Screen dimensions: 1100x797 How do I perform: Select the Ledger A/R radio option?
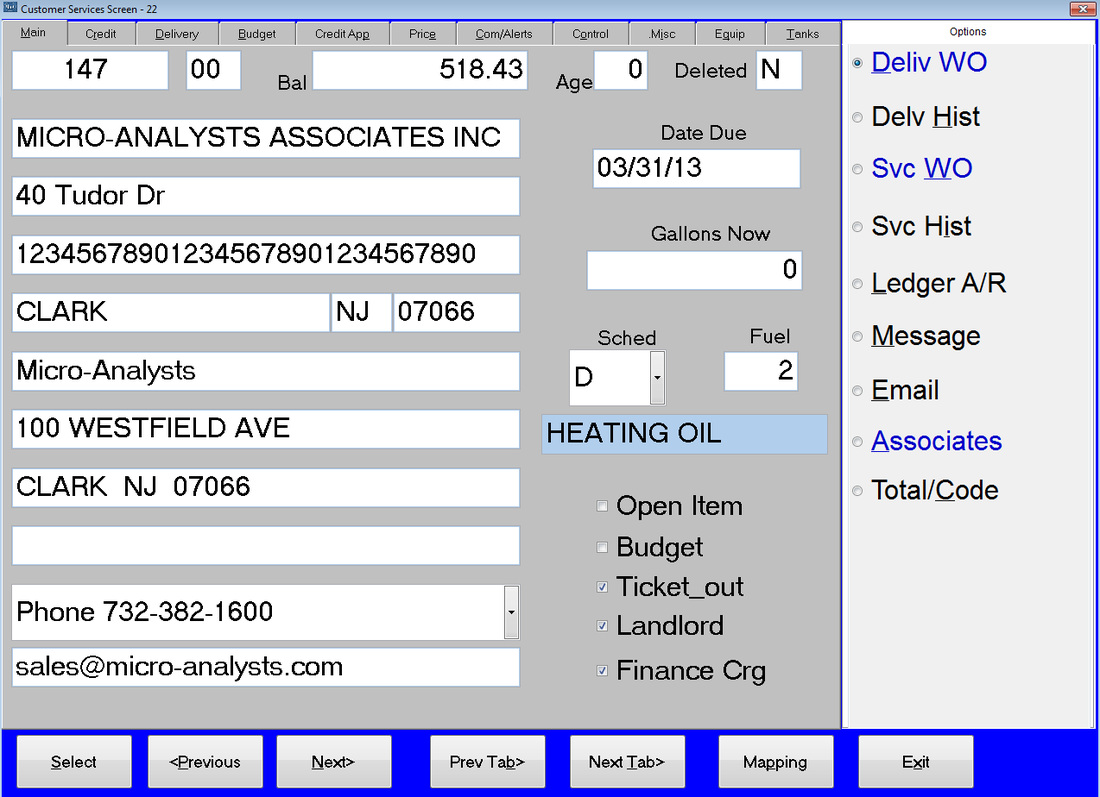point(857,284)
